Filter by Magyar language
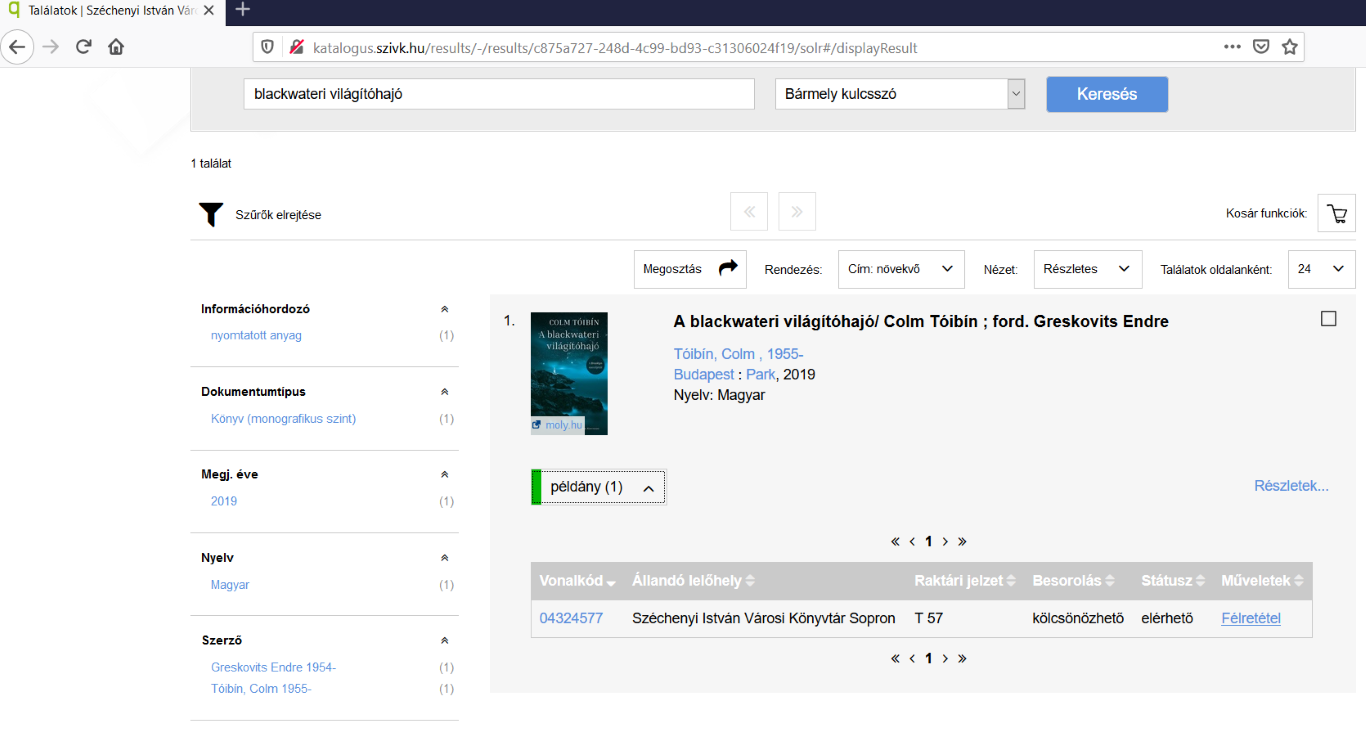This screenshot has width=1366, height=733. pos(230,584)
